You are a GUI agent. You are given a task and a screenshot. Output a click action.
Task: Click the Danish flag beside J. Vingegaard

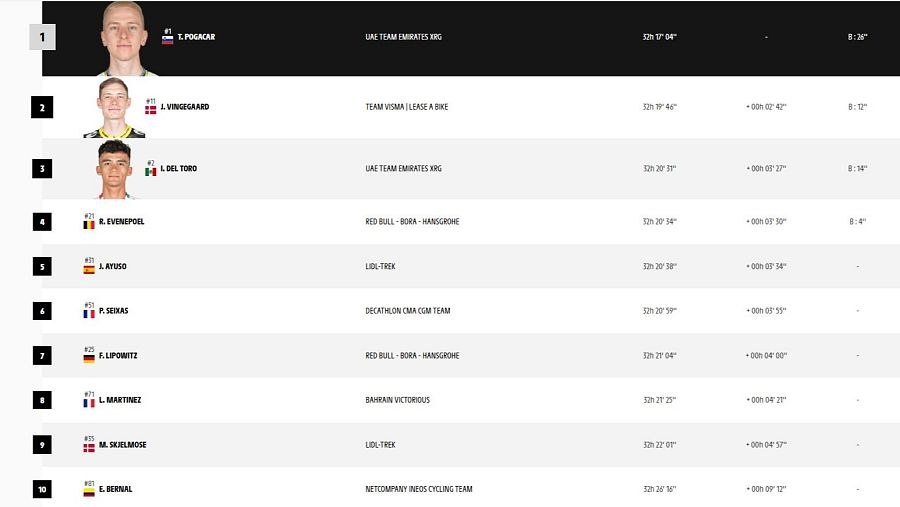150,110
